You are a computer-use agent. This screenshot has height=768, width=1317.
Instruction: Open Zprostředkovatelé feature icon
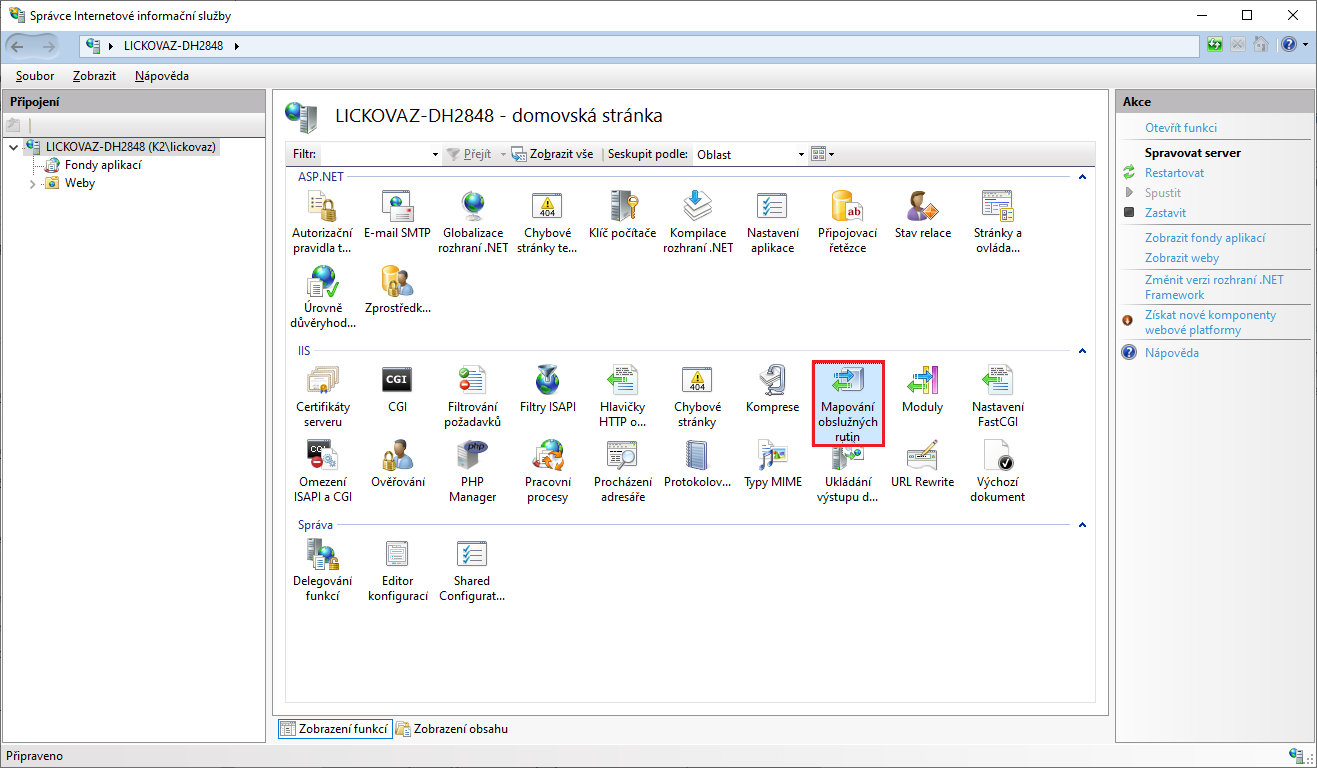(397, 290)
